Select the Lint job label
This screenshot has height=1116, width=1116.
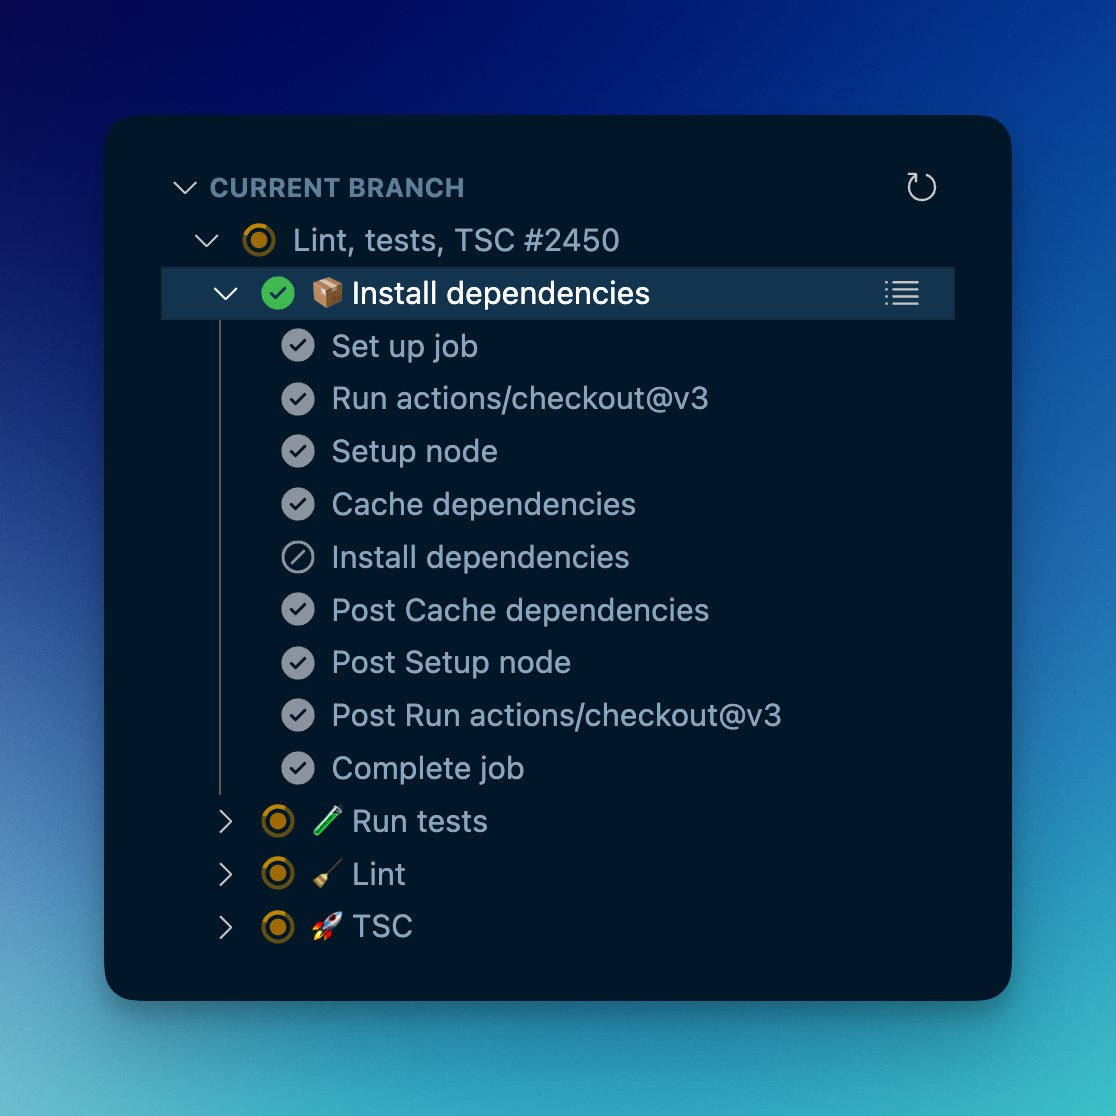pyautogui.click(x=379, y=874)
